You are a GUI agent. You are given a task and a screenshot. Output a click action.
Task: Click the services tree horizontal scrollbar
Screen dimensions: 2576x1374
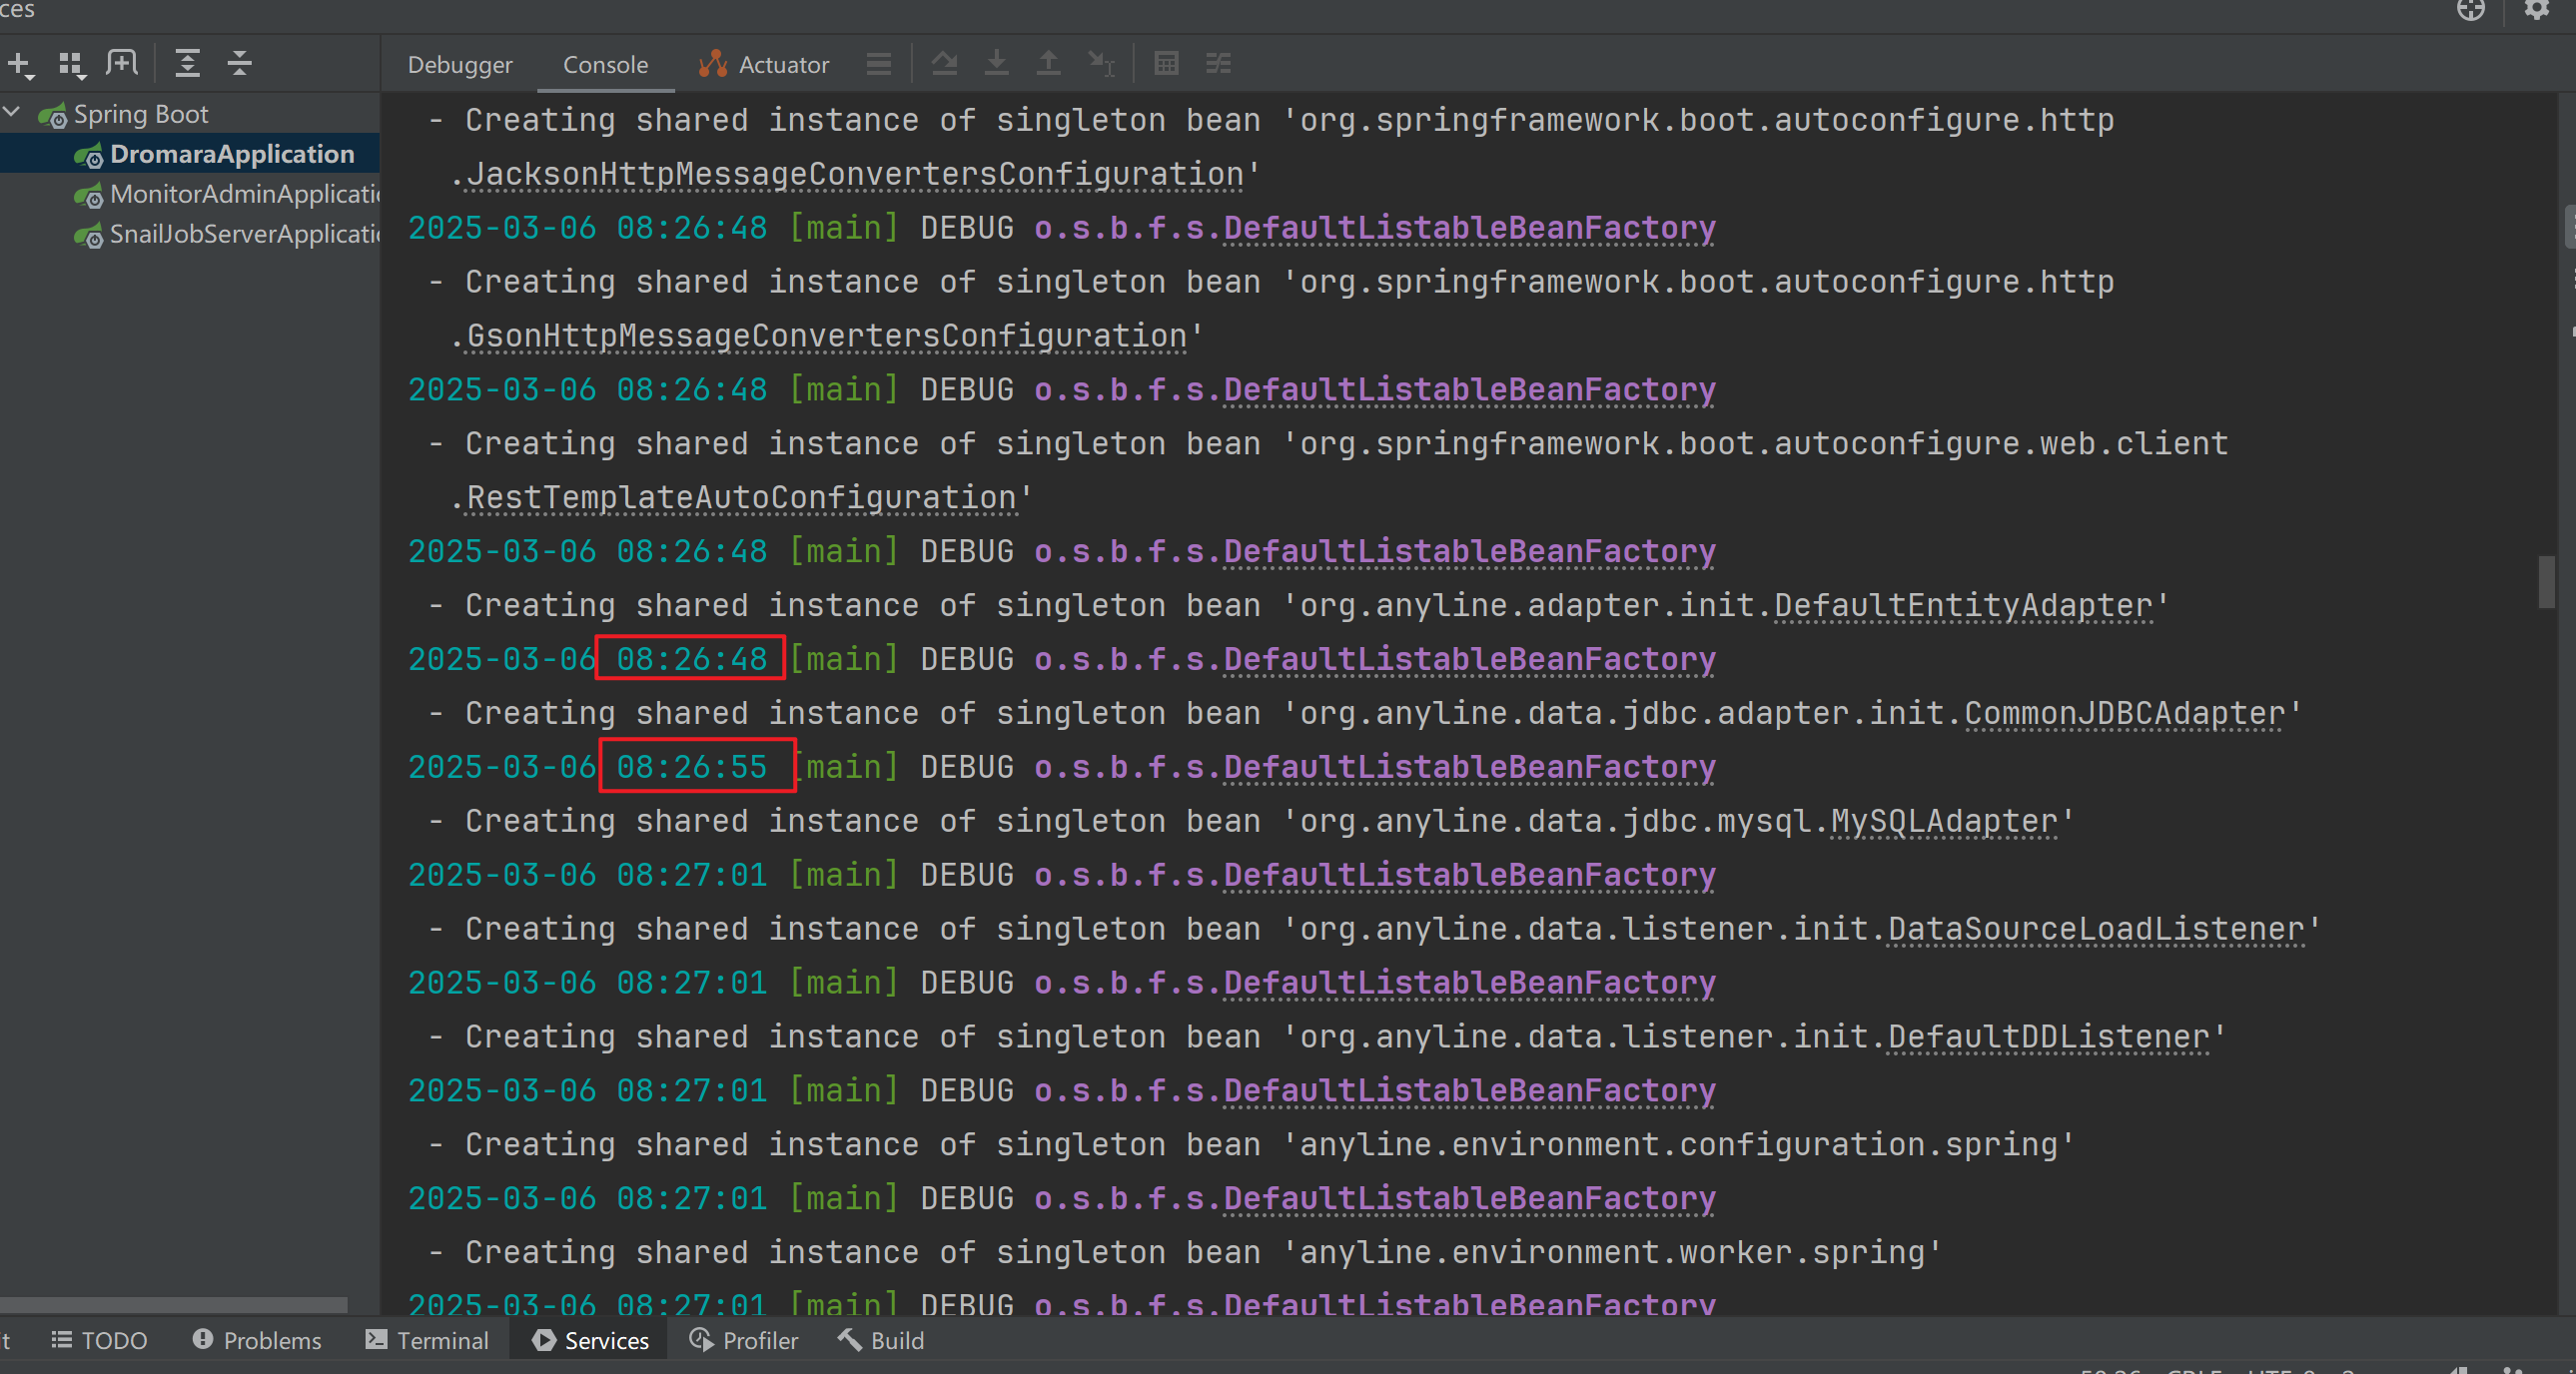point(173,1305)
